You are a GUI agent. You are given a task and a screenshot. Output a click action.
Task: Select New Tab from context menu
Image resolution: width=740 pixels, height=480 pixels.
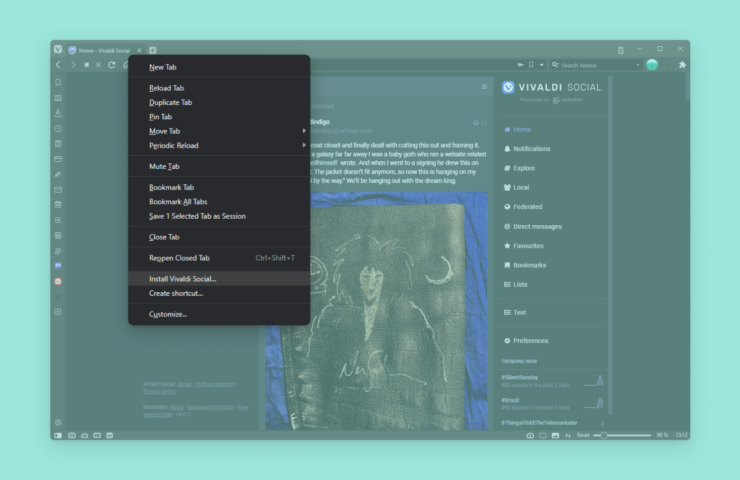click(x=219, y=67)
